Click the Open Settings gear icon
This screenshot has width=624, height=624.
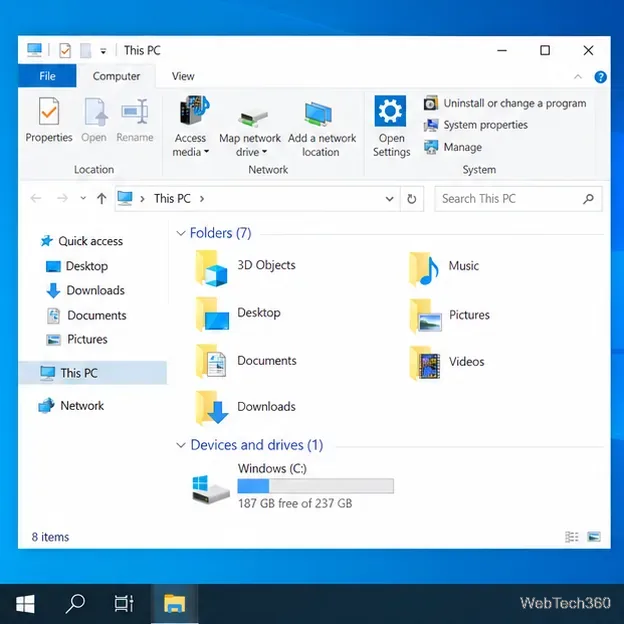tap(390, 111)
